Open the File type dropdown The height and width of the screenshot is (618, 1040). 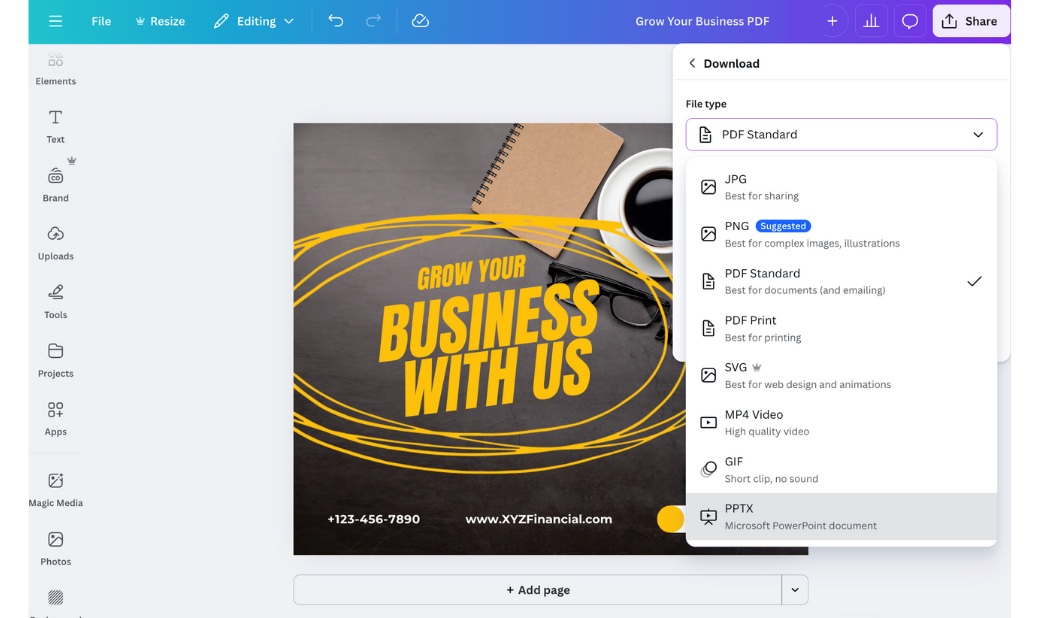(841, 134)
